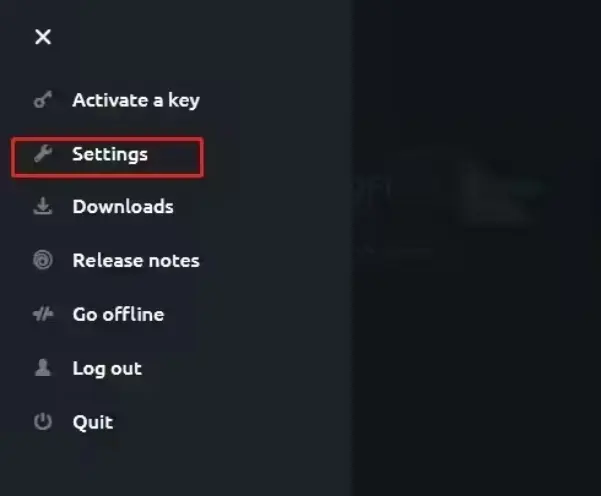Open the Activate a key entry
Screen dimensions: 601x496
[x=117, y=100]
